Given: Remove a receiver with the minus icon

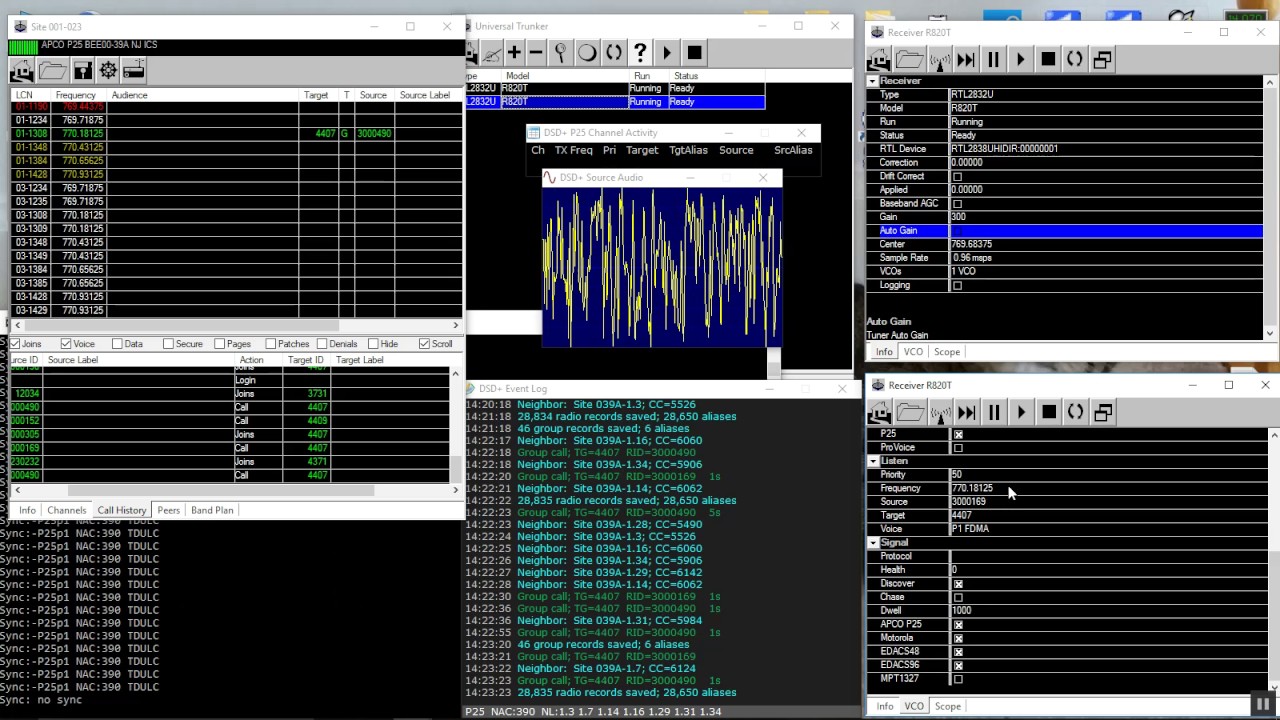Looking at the screenshot, I should 536,53.
